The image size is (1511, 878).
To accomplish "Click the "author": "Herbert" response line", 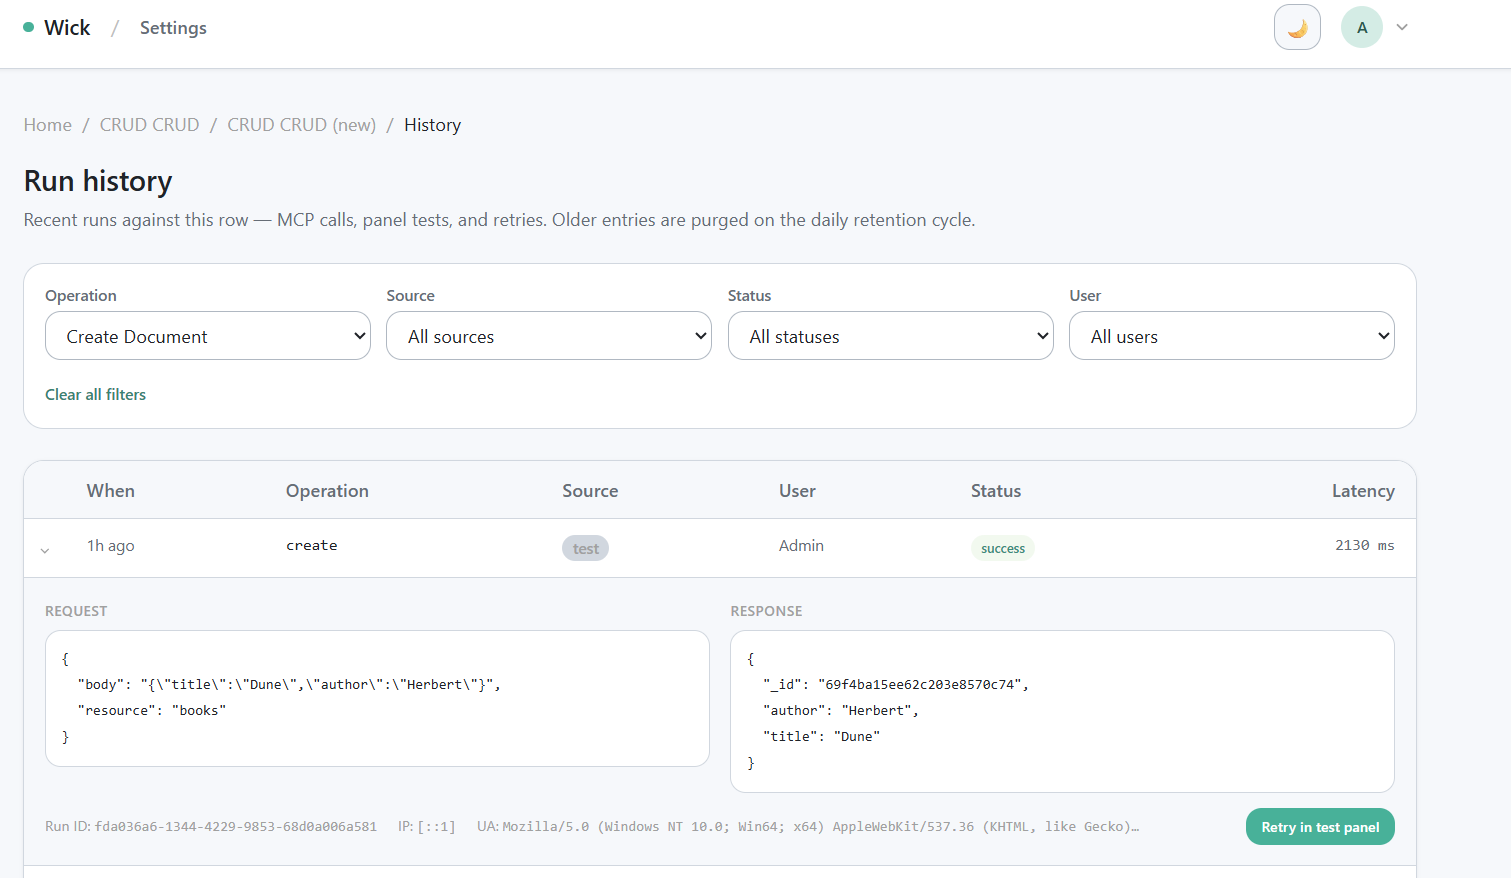I will [x=841, y=711].
